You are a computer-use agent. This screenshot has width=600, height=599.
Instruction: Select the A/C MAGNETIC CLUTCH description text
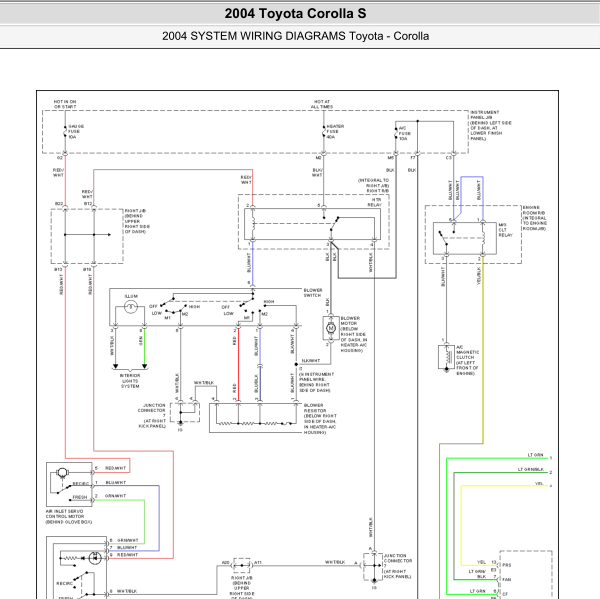coord(467,360)
